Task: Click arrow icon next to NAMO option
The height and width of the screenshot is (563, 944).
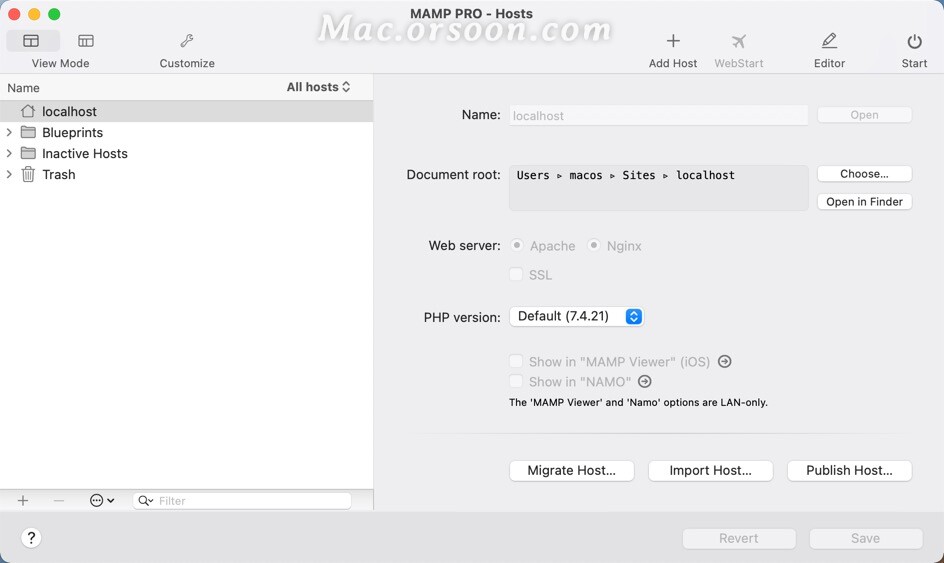Action: point(645,381)
